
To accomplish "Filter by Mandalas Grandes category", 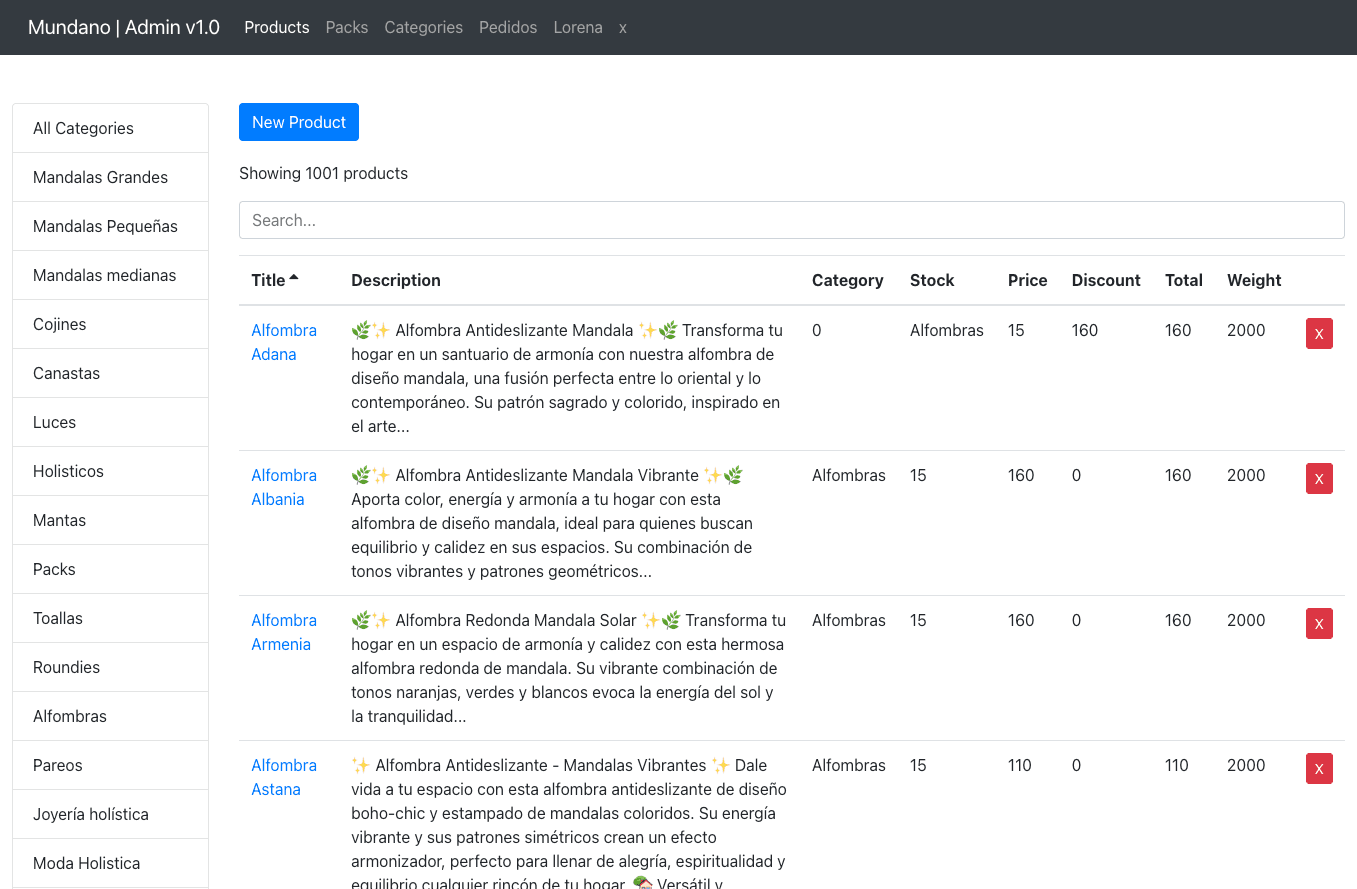I will (x=110, y=177).
